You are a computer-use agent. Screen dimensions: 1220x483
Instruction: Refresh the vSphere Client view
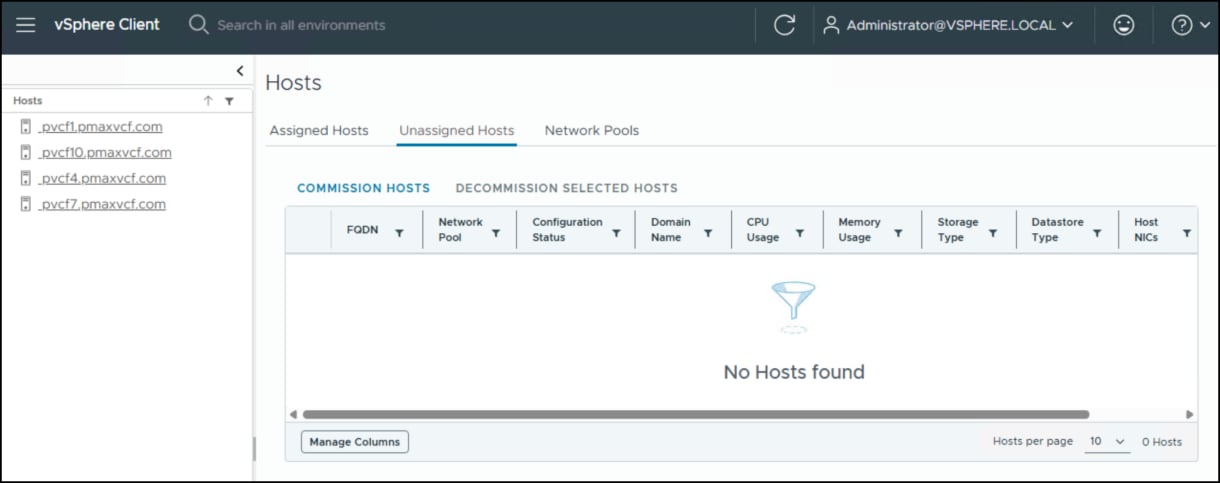(785, 26)
